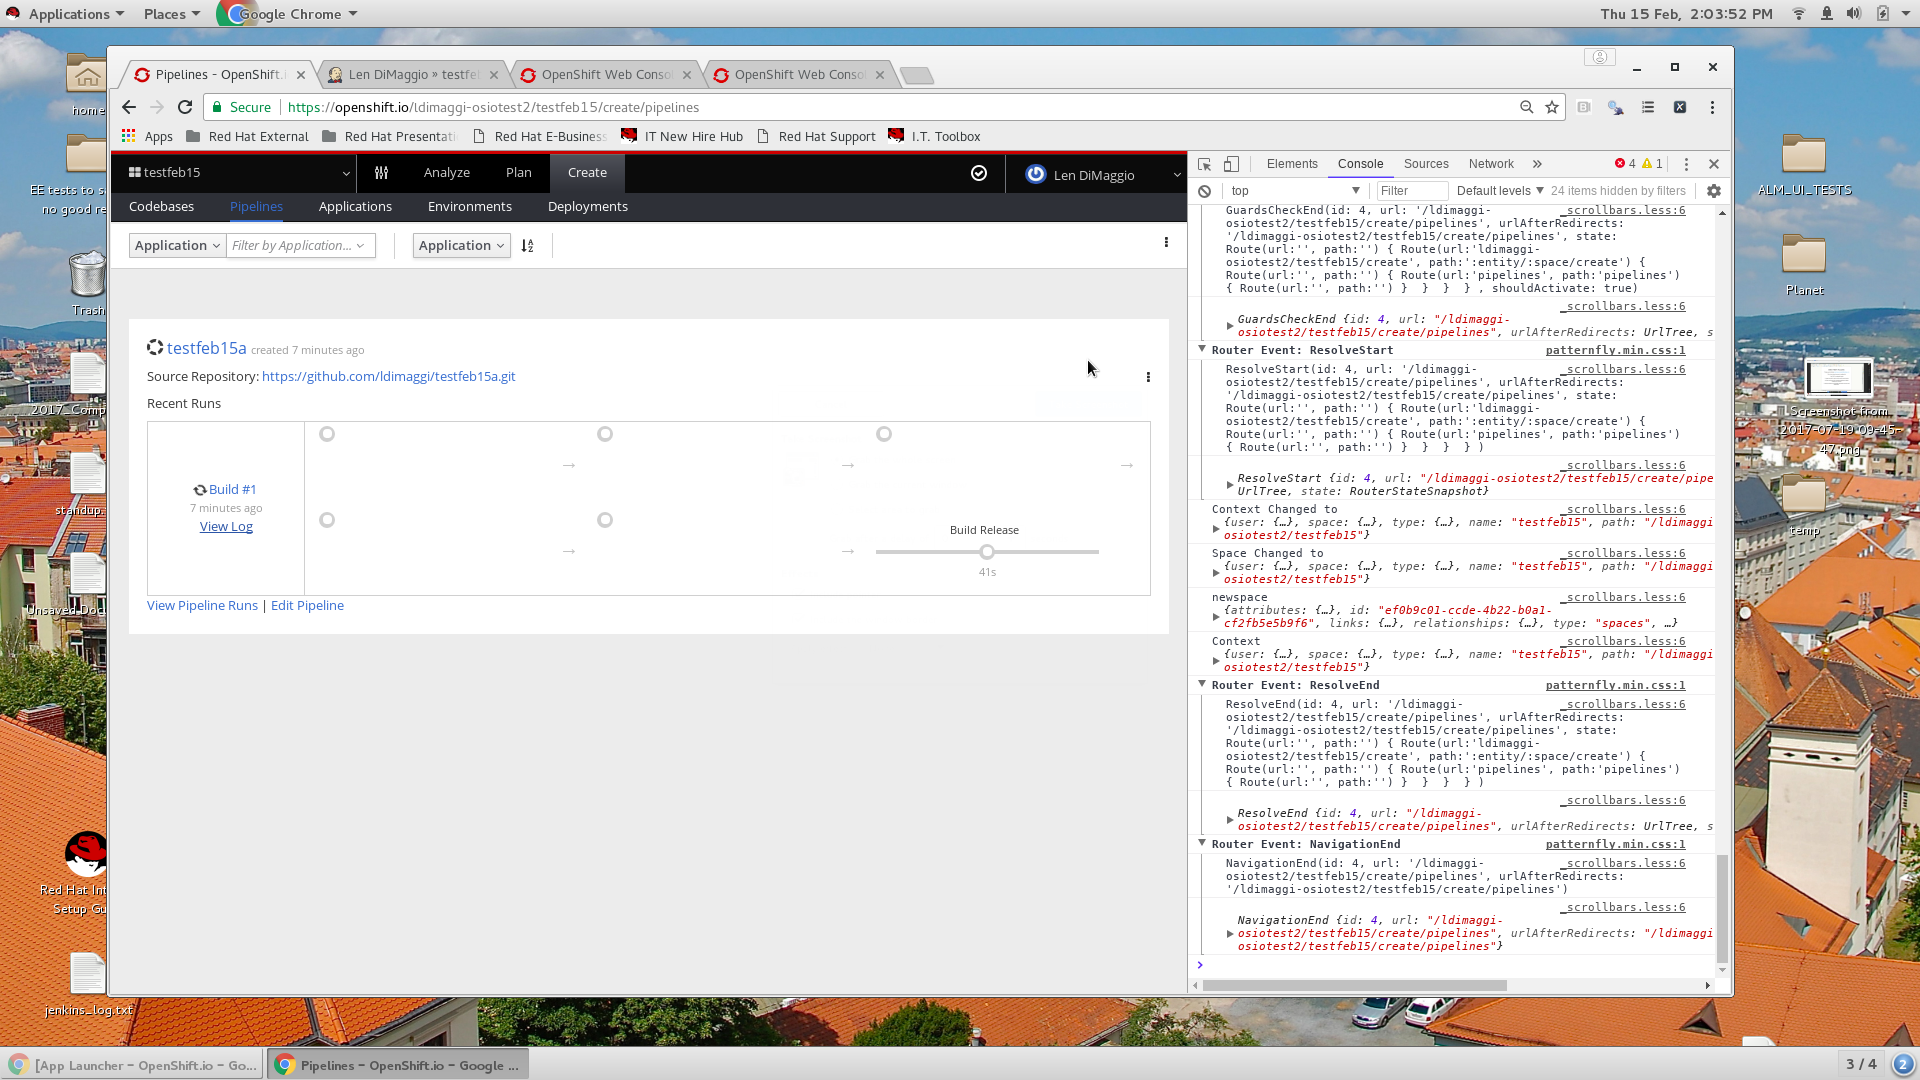Open the Planet desktop folder

(x=1804, y=265)
